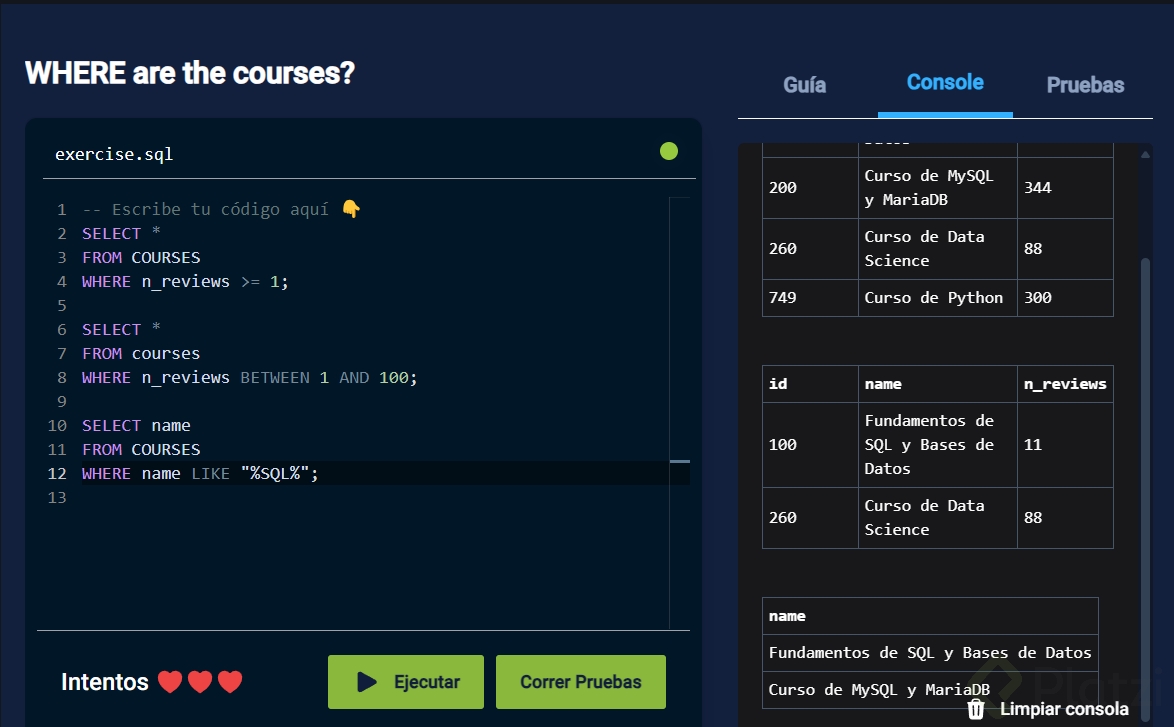1174x727 pixels.
Task: Click the 300 reviews cell
Action: 1065,298
